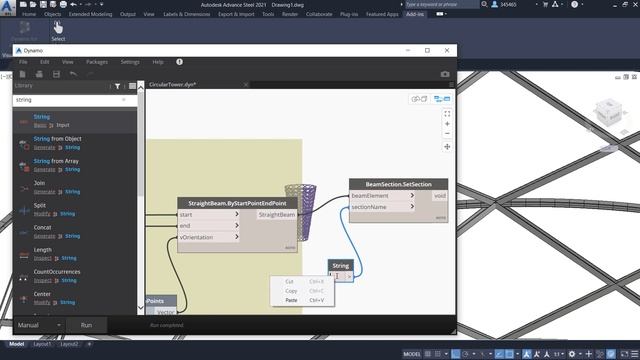Select CircularTower.dyn tab
Viewport: 640px width, 360px height.
[173, 84]
